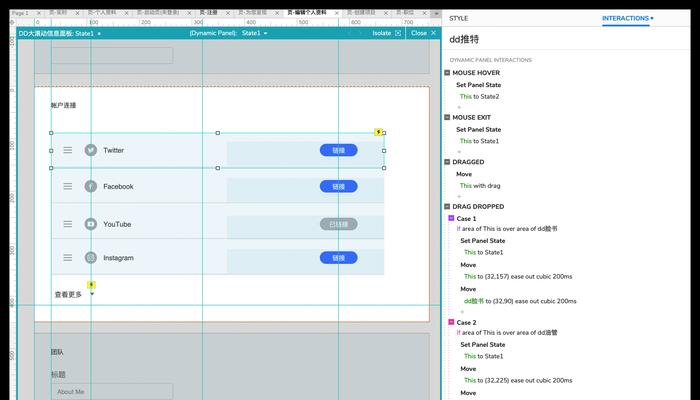This screenshot has width=700, height=400.
Task: Click the drag handle on the Instagram row
Action: [x=67, y=258]
